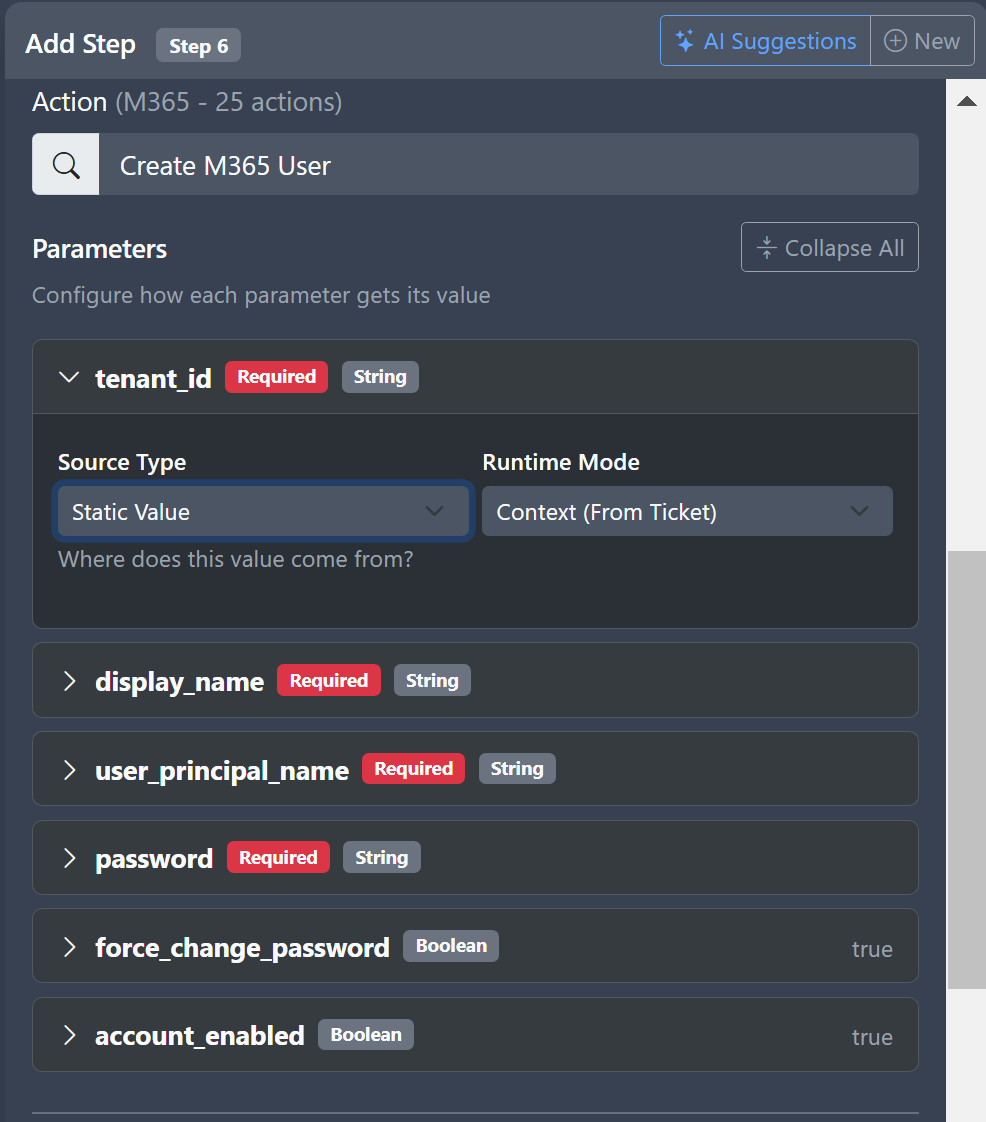Click the scrollbar up arrow
This screenshot has height=1122, width=986.
967,101
